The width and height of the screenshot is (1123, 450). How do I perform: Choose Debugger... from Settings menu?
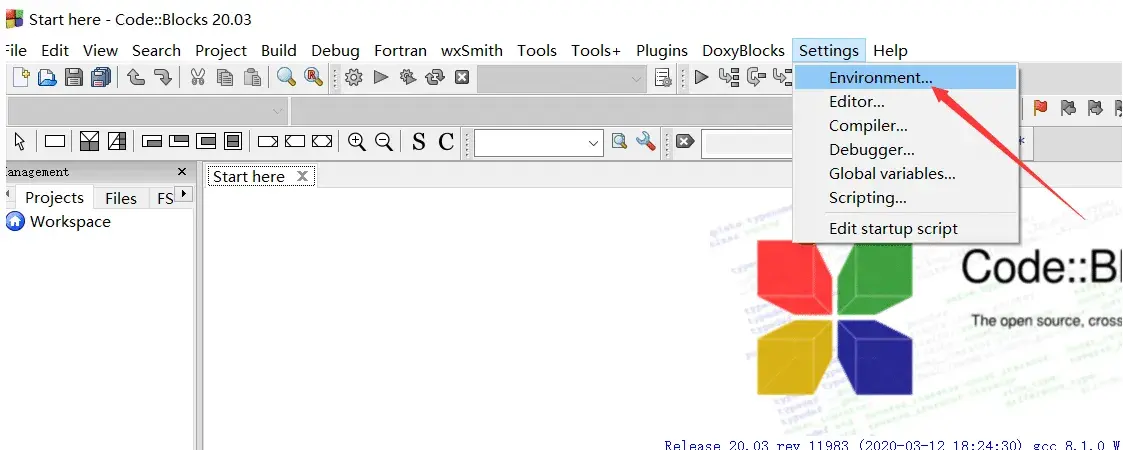click(x=905, y=150)
